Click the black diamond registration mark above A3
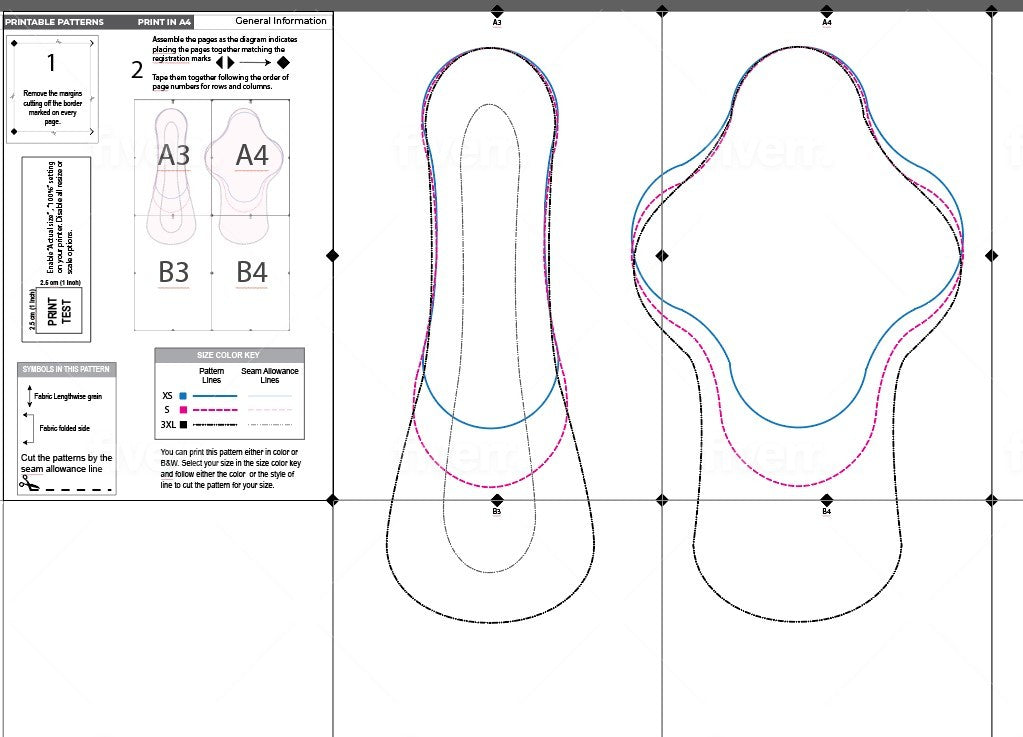Image resolution: width=1023 pixels, height=737 pixels. [x=497, y=10]
